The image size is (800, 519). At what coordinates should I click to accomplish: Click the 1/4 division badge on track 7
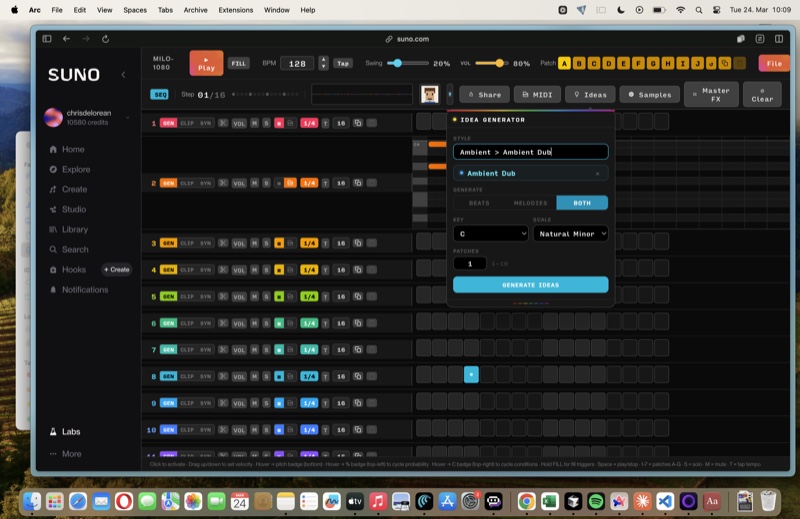309,350
